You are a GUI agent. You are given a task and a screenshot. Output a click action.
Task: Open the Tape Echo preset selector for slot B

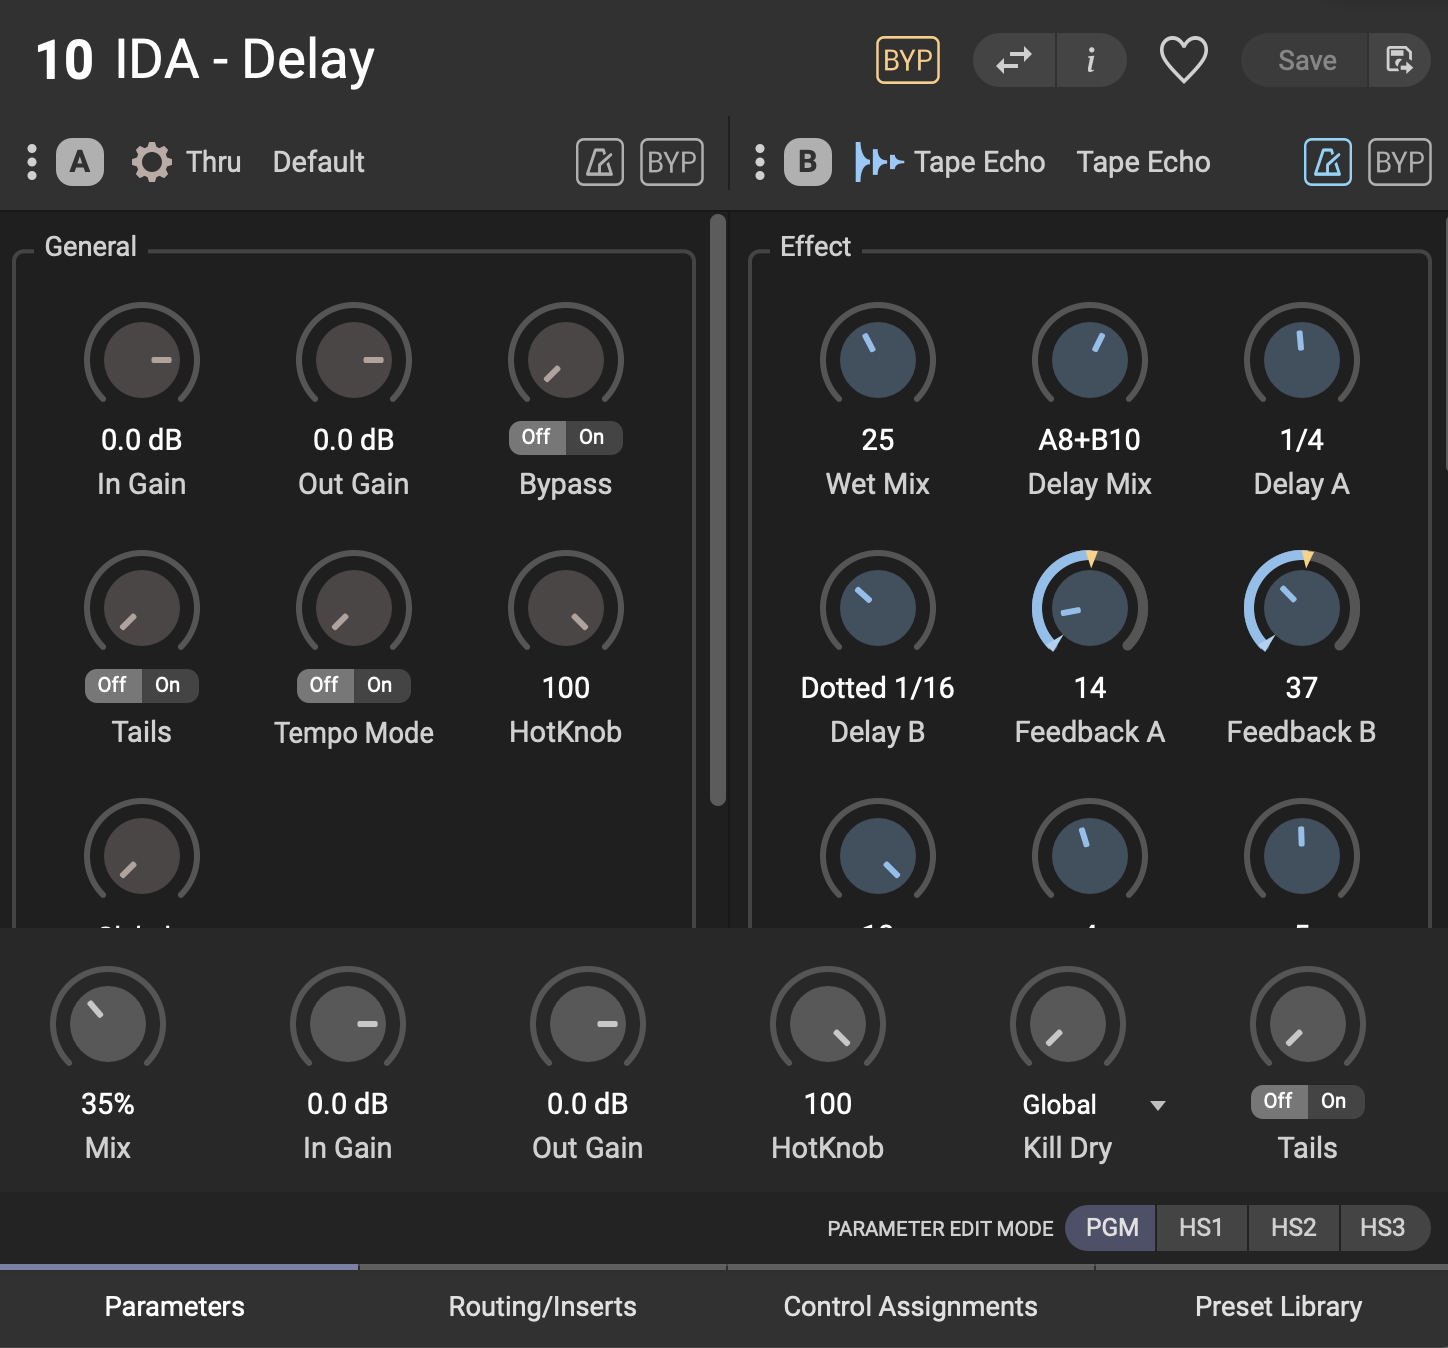(1142, 162)
